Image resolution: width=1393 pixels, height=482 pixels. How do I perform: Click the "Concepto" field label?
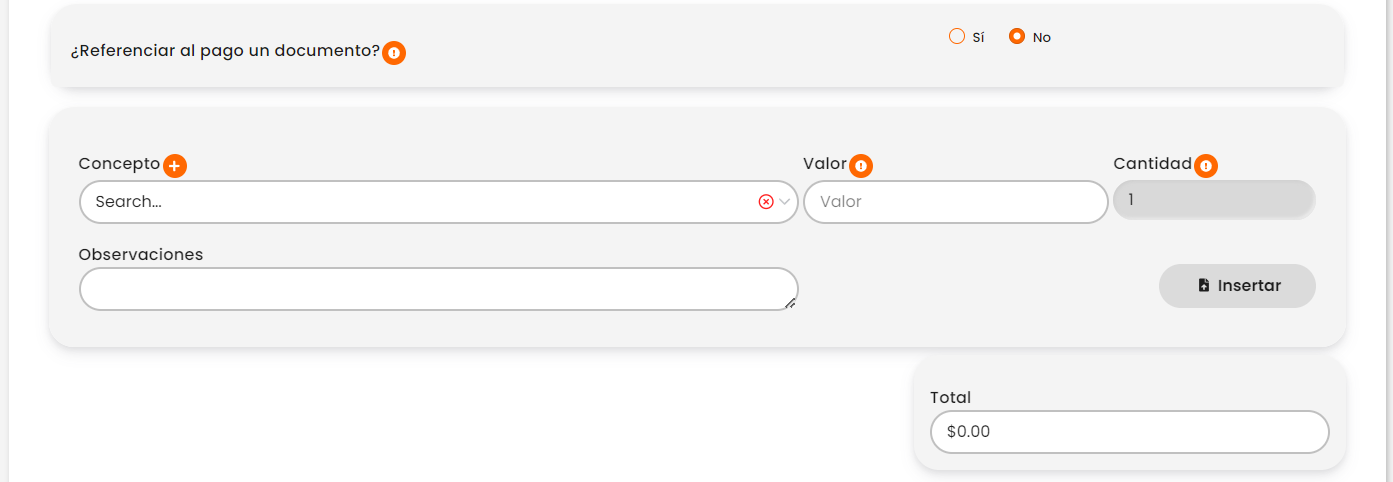click(x=119, y=164)
